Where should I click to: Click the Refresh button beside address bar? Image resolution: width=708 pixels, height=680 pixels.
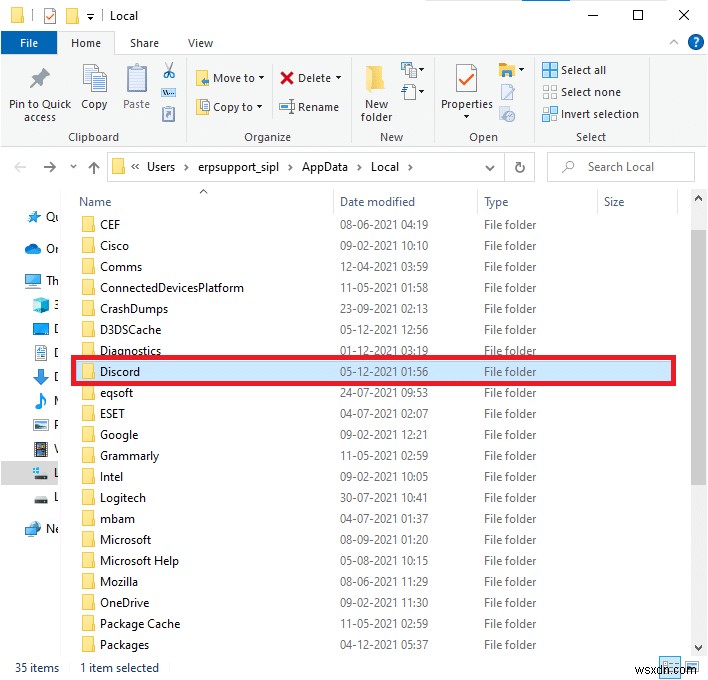click(520, 167)
